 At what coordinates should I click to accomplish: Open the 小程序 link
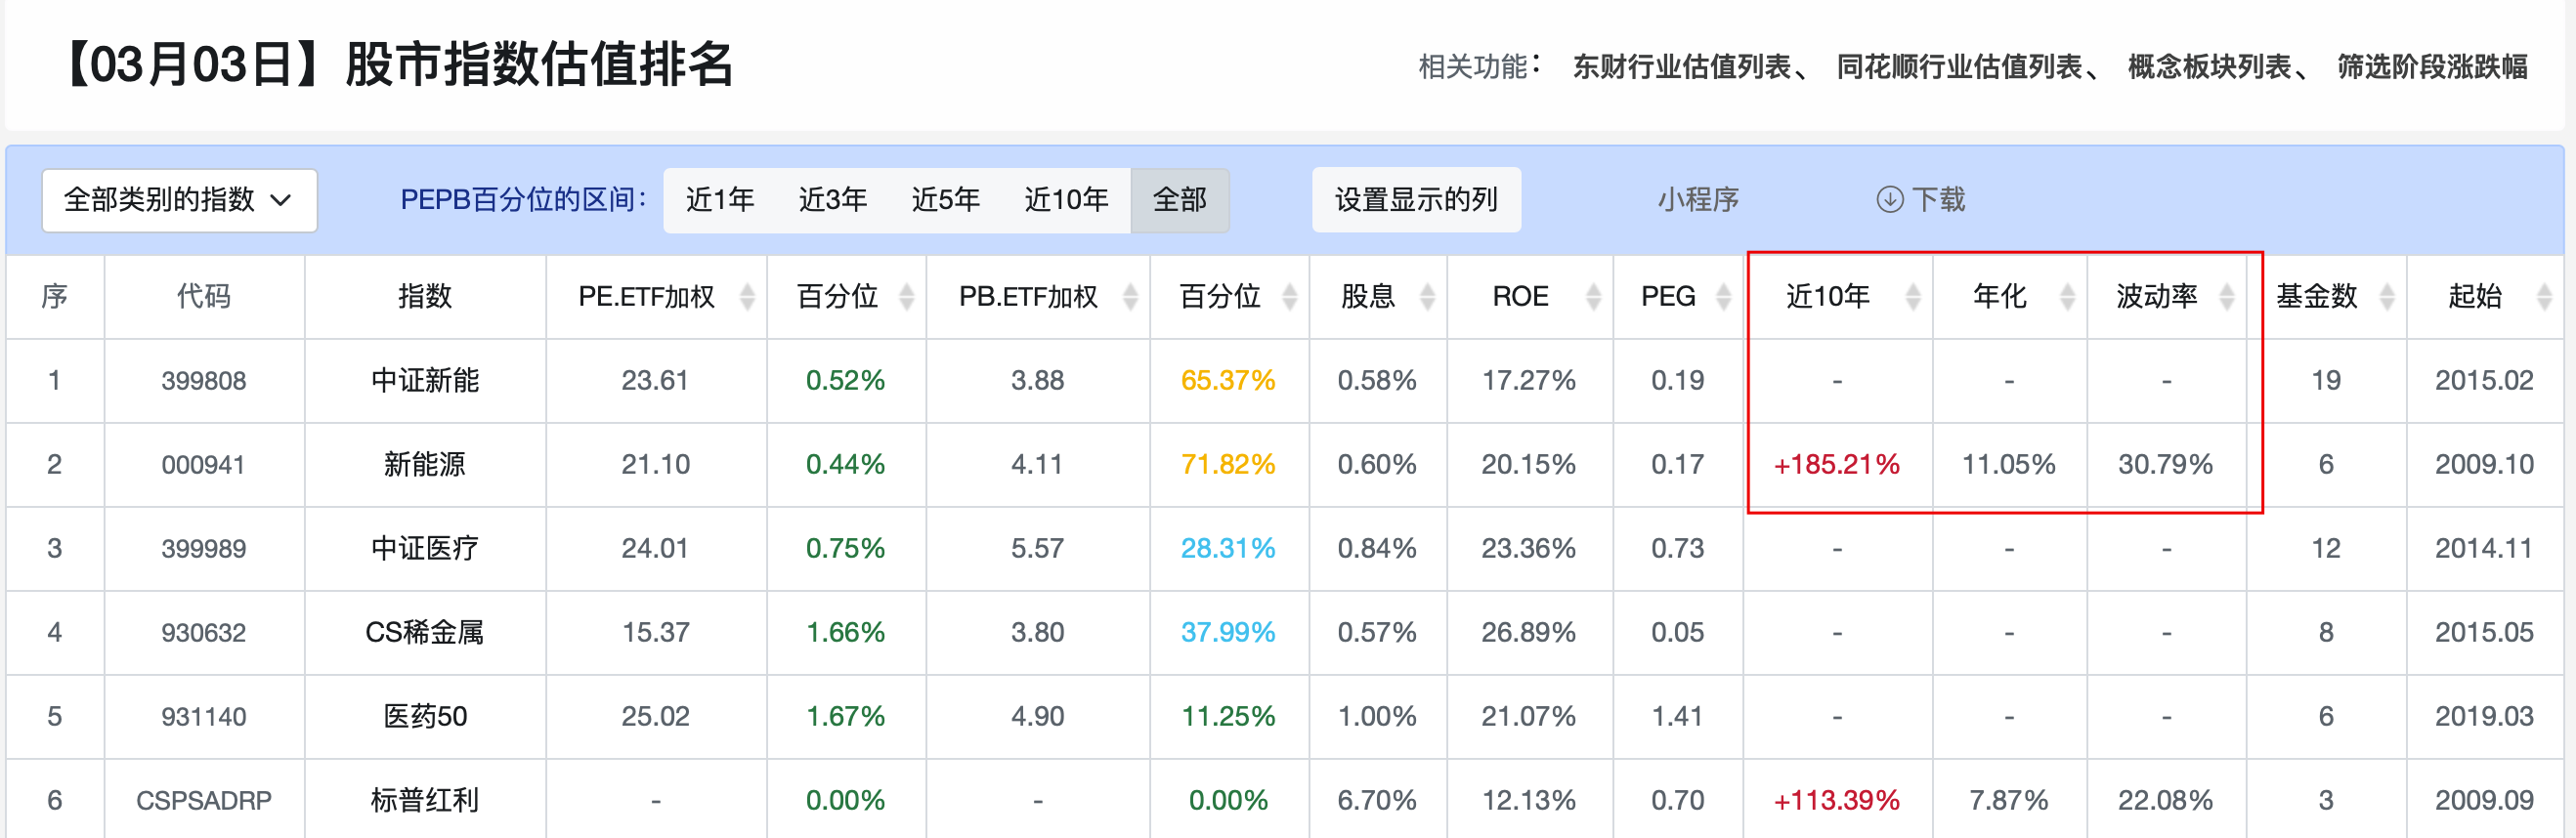(1698, 200)
